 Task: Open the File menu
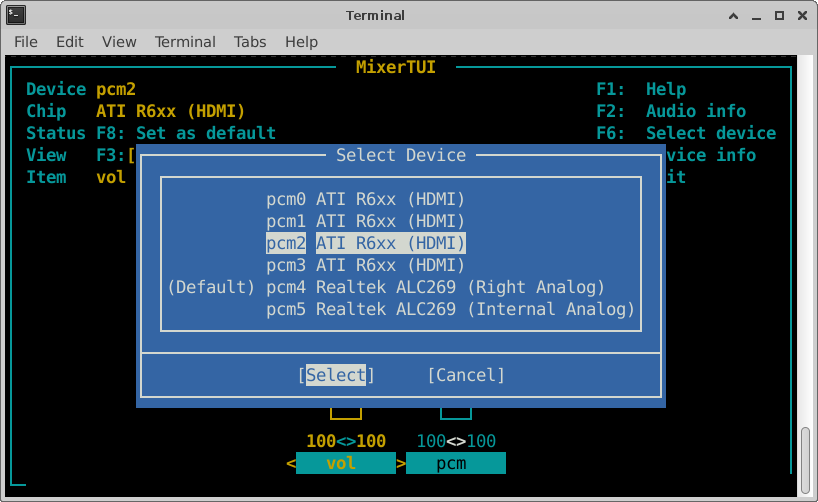coord(26,42)
